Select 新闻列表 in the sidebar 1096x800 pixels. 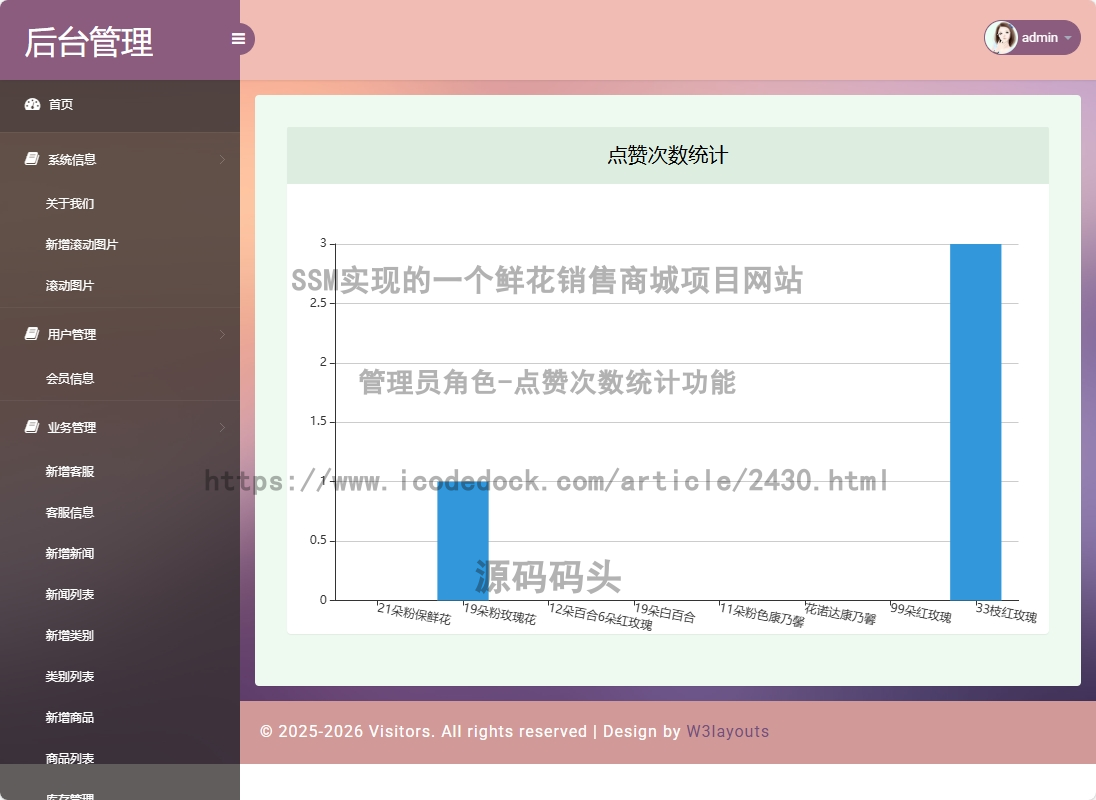[70, 595]
